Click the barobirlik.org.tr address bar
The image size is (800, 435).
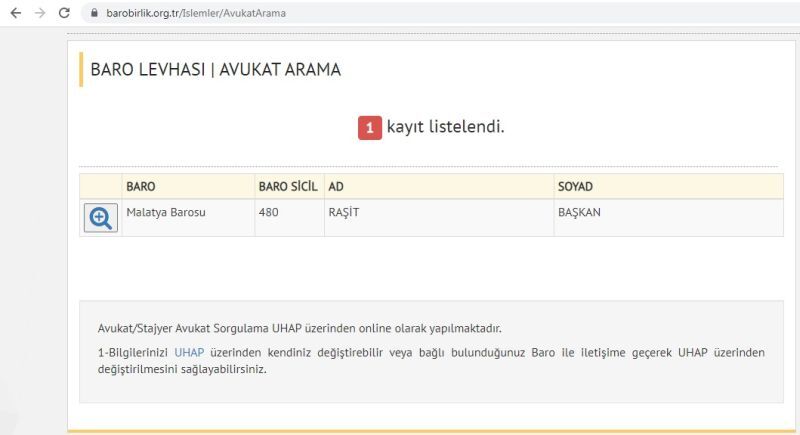coord(439,13)
